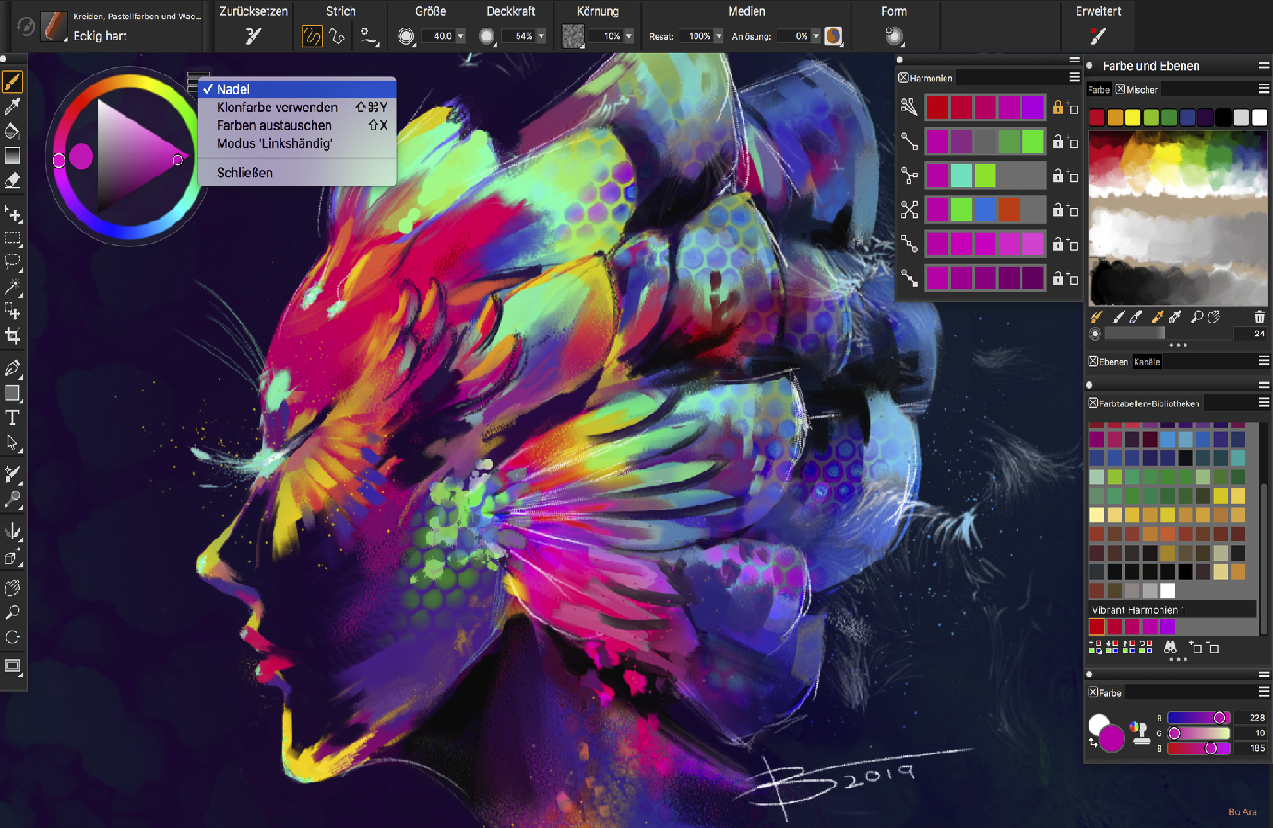Screen dimensions: 1273x828
Task: Choose 'Farben austauschen' from the context menu
Action: (x=274, y=125)
